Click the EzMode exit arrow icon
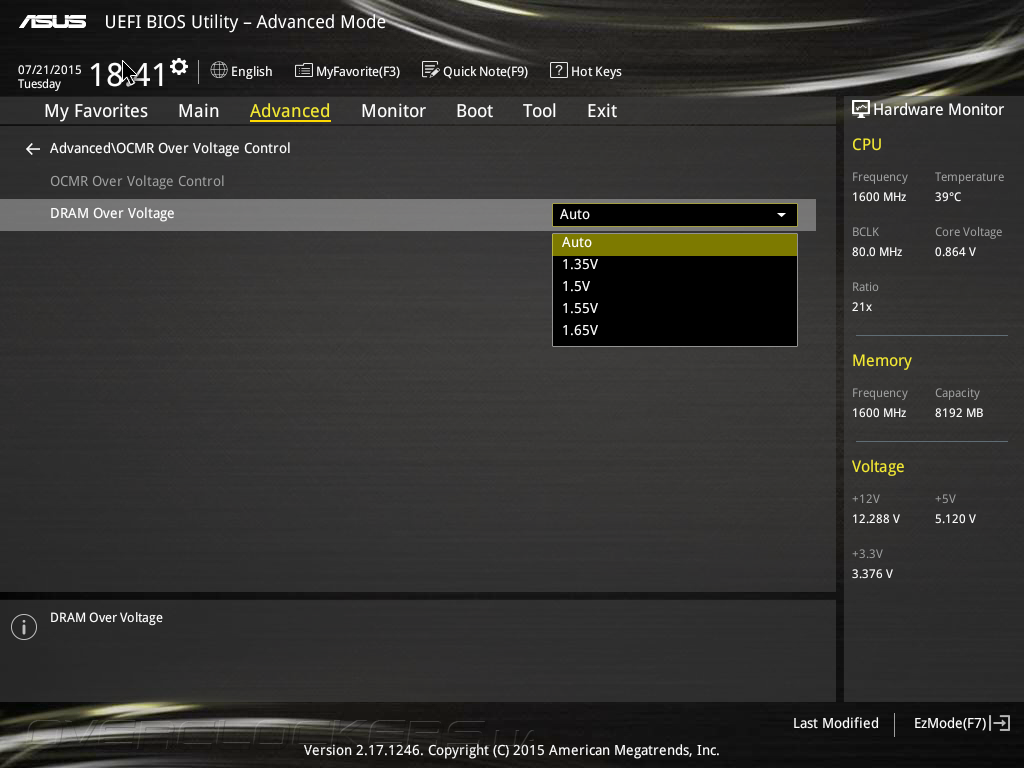The height and width of the screenshot is (768, 1024). click(1000, 723)
